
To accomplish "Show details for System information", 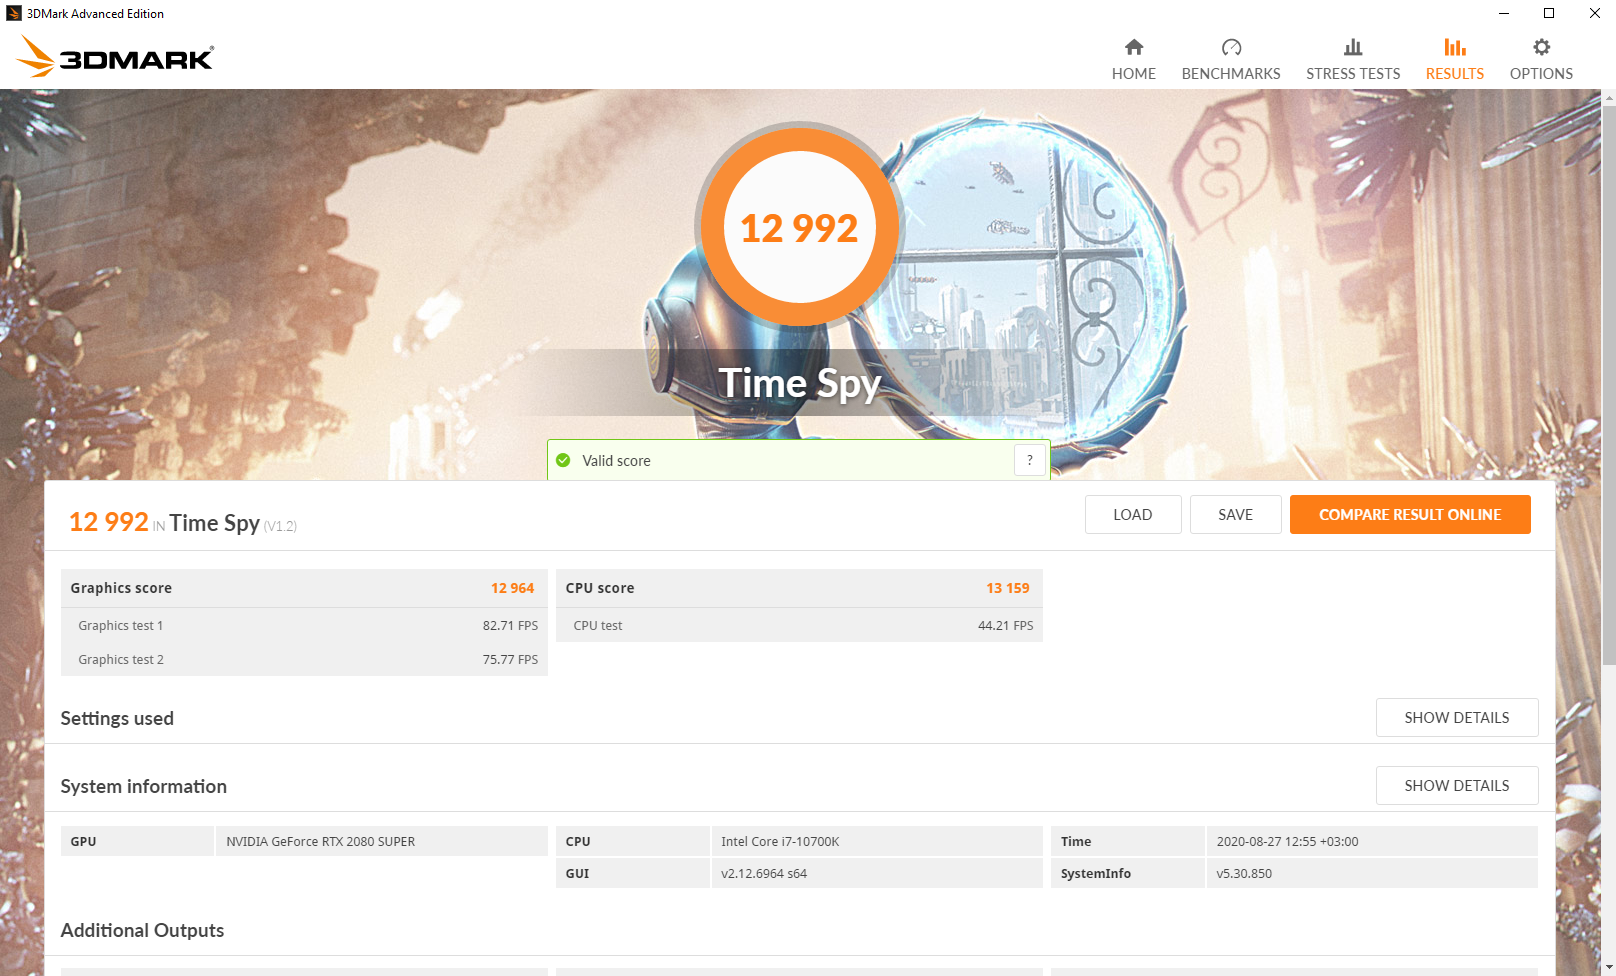I will coord(1457,785).
